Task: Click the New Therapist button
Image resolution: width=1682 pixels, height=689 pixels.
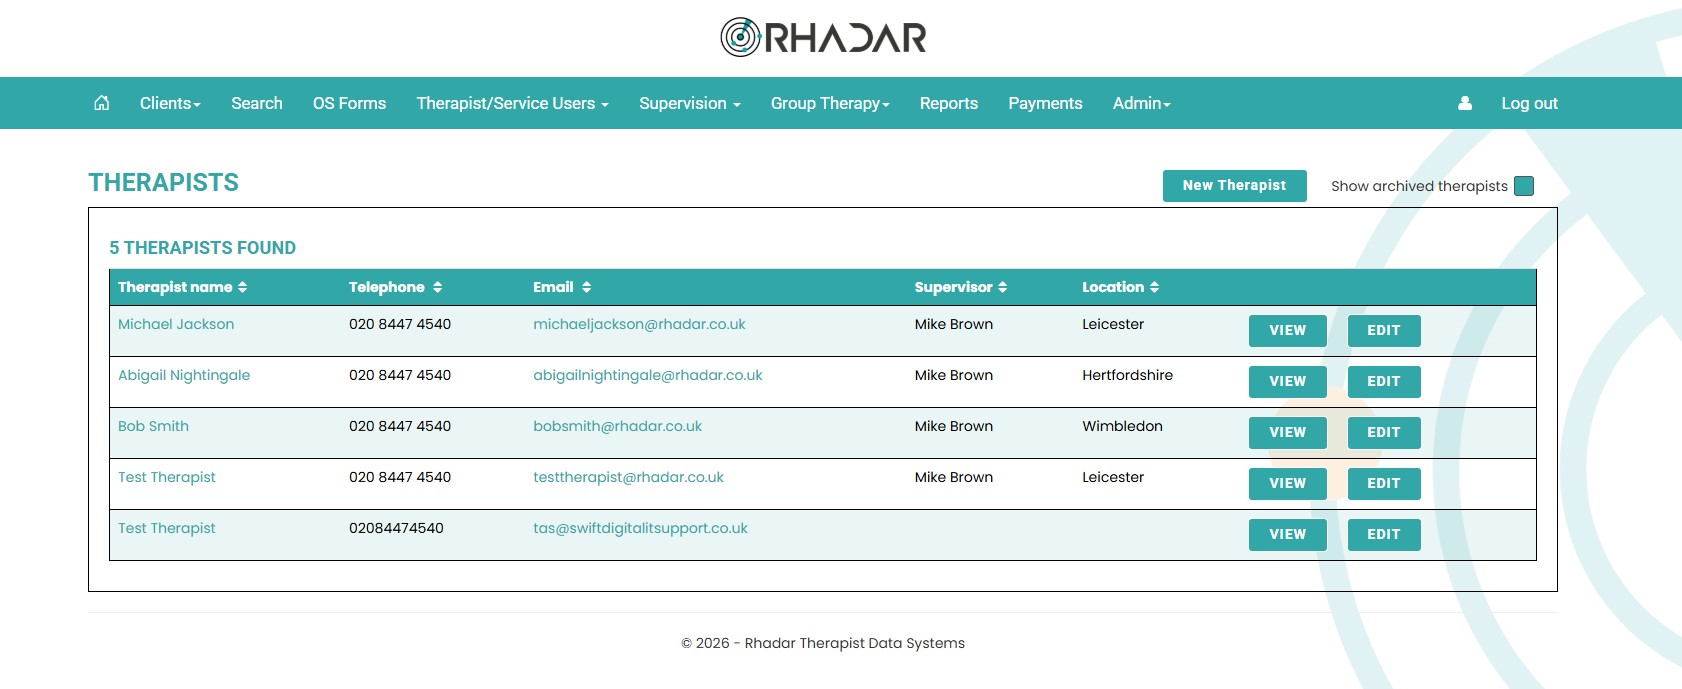Action: [x=1234, y=186]
